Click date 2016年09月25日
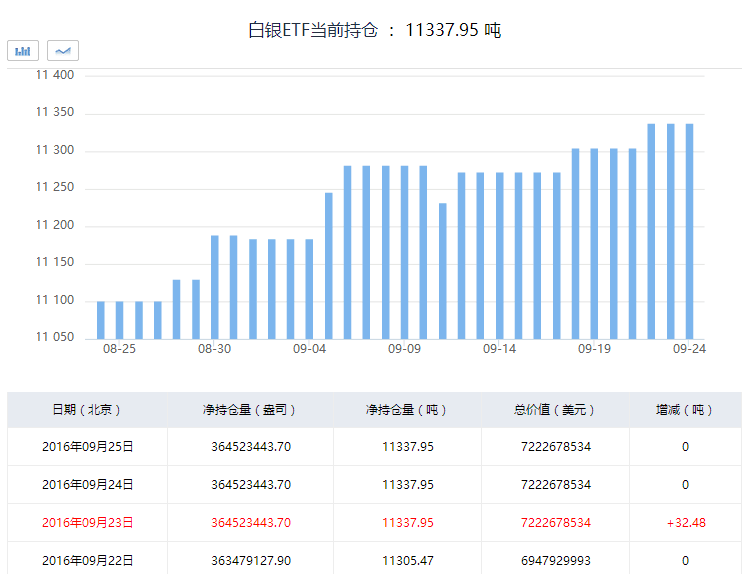Image resolution: width=743 pixels, height=574 pixels. pos(88,446)
